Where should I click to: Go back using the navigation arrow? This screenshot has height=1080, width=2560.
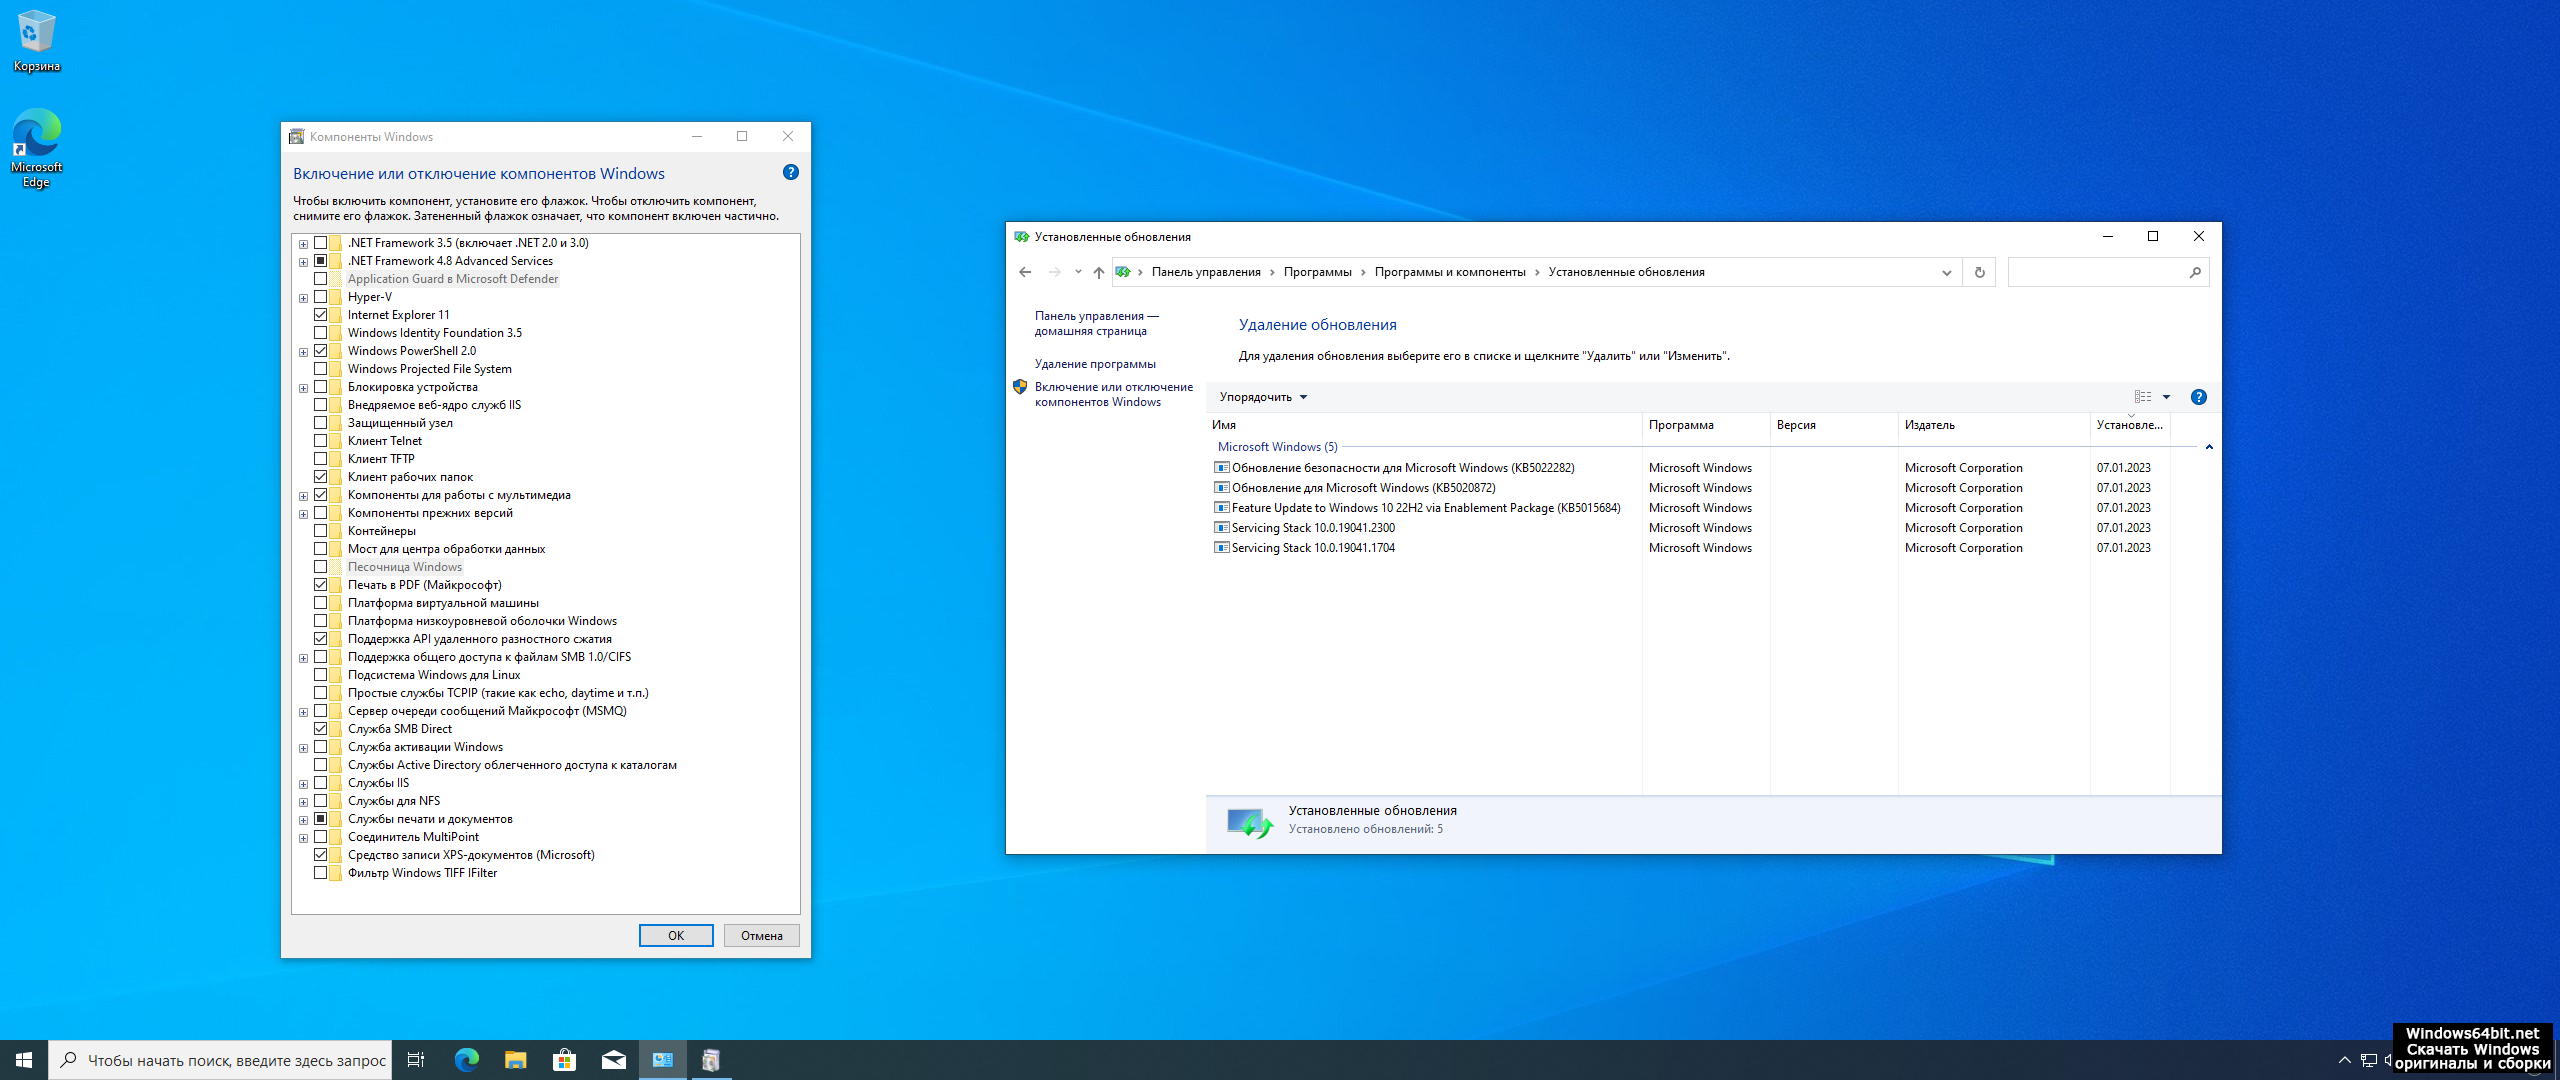(1025, 272)
